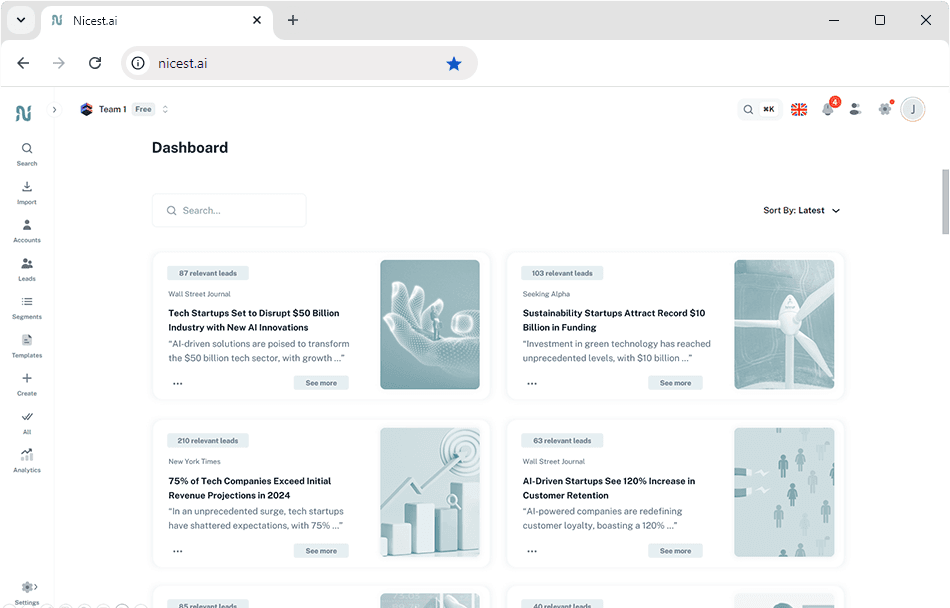See more on AI-Driven Startups card
This screenshot has width=950, height=608.
click(x=675, y=550)
